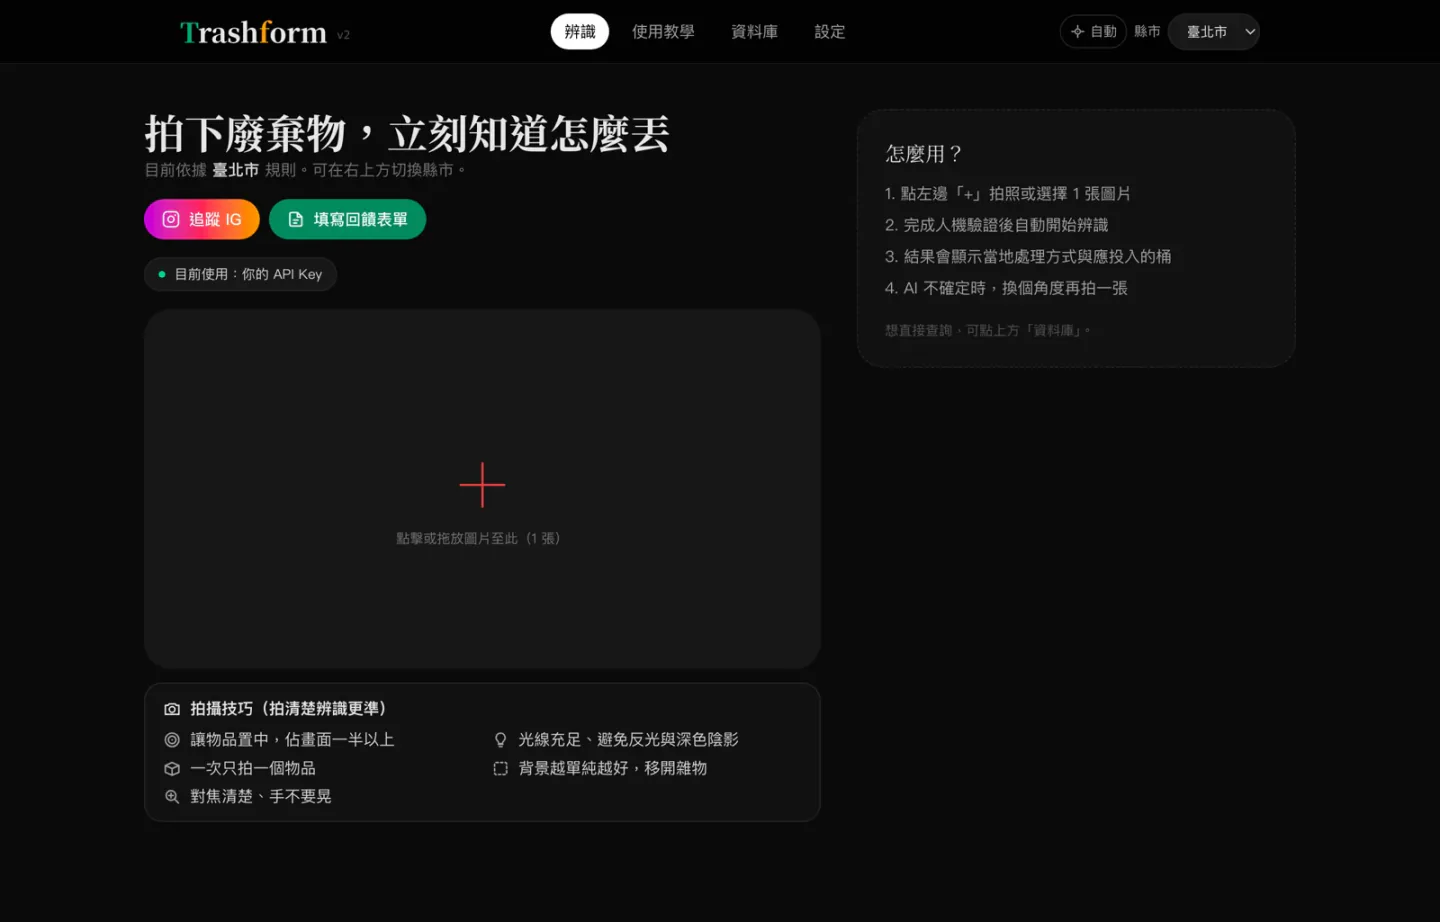The image size is (1440, 922).
Task: Click the target icon beside 讓物品置中
Action: pyautogui.click(x=172, y=740)
